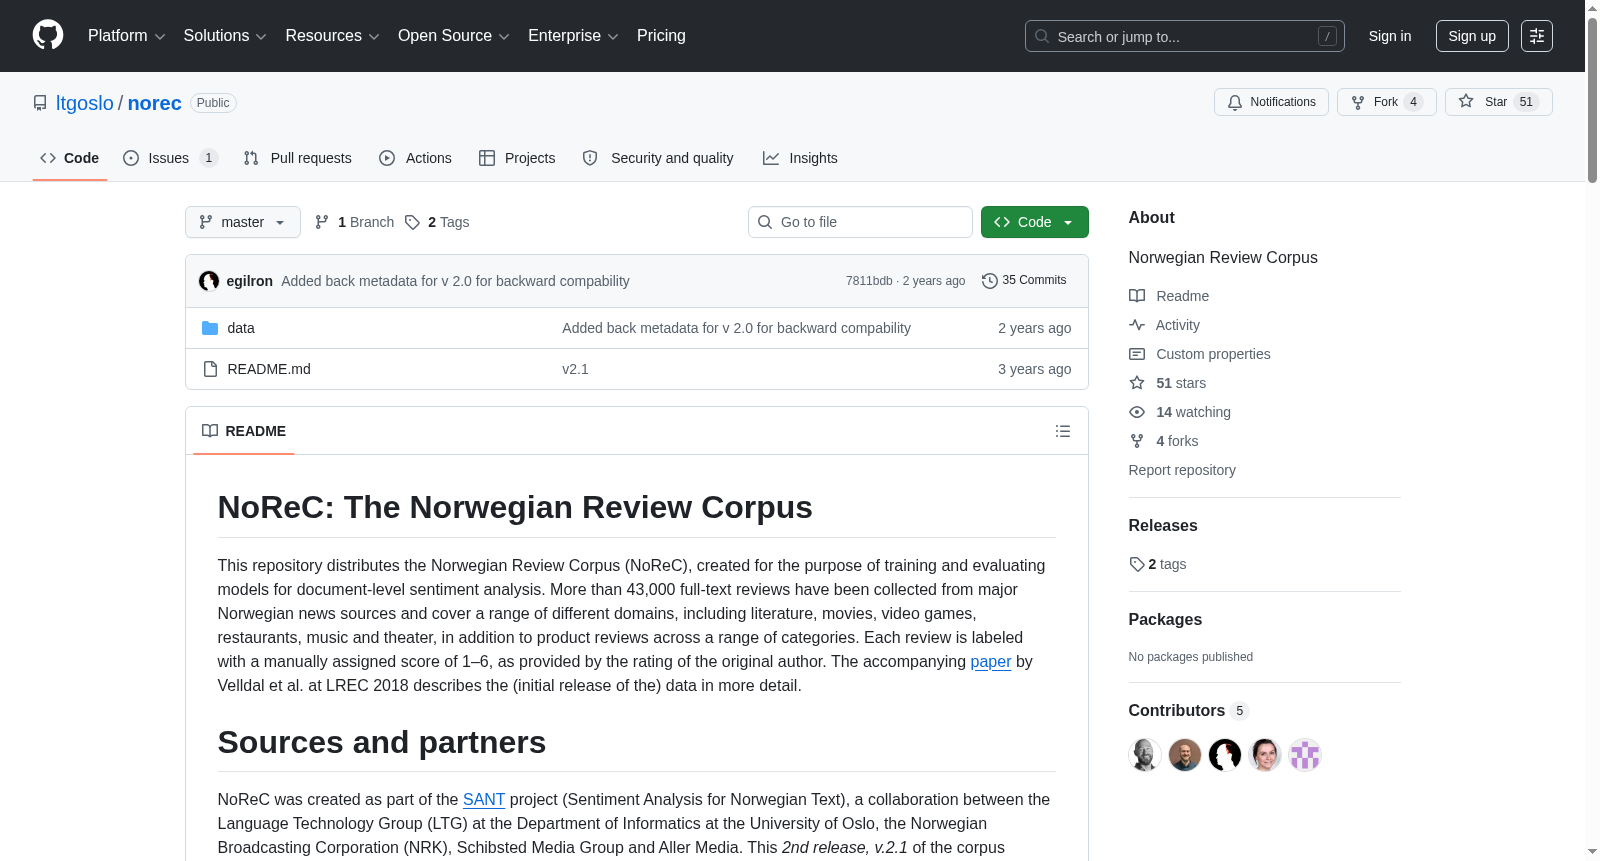Switch to the Projects tab
This screenshot has height=861, width=1600.
517,158
